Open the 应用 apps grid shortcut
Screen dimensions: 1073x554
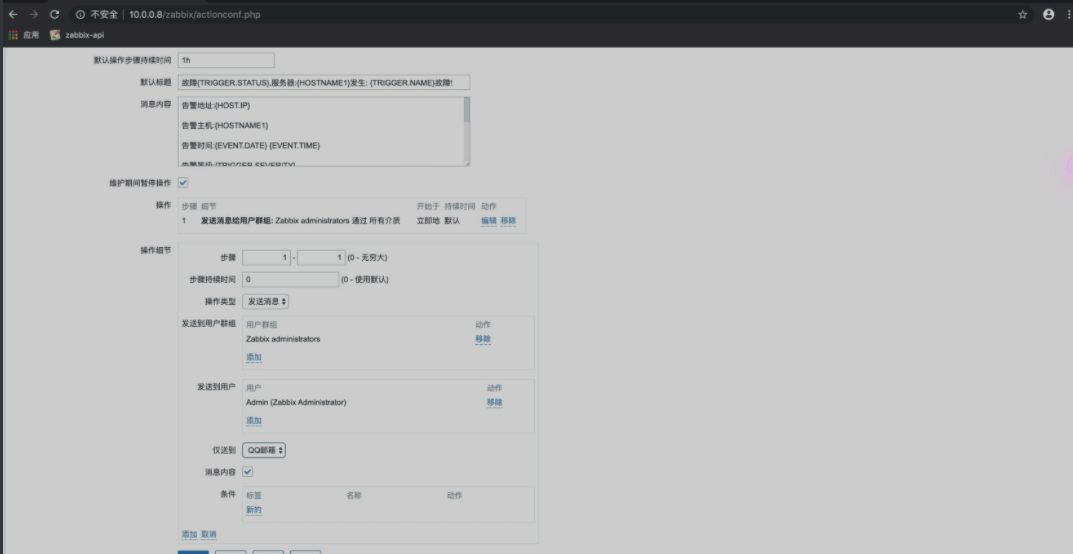point(23,35)
